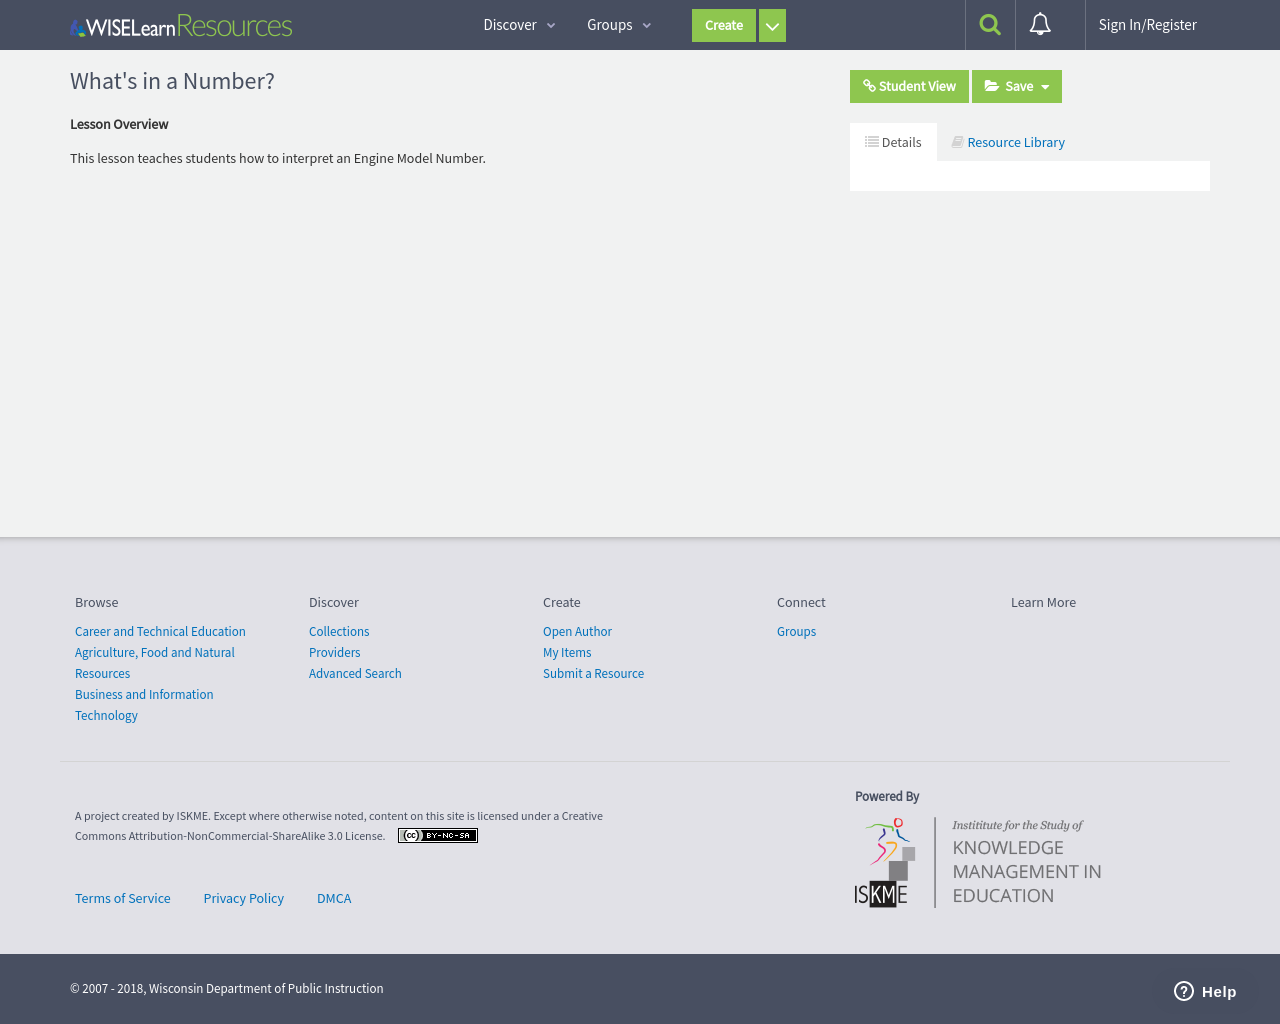Switch to the Resource Library tab
The image size is (1280, 1024).
[x=1008, y=142]
